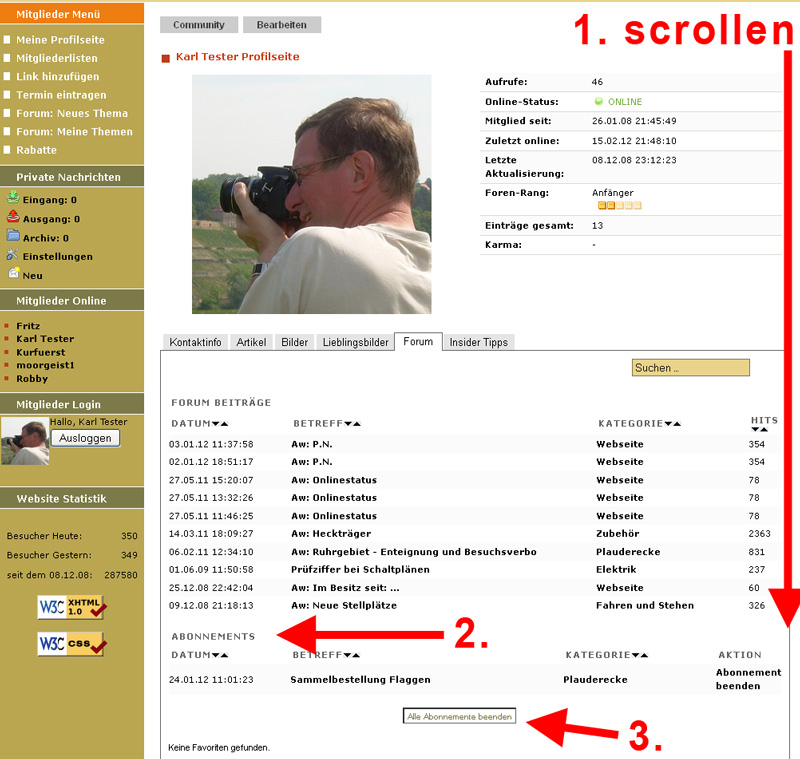Image resolution: width=800 pixels, height=759 pixels.
Task: Sort forum posts by Betreff arrows
Action: (352, 424)
